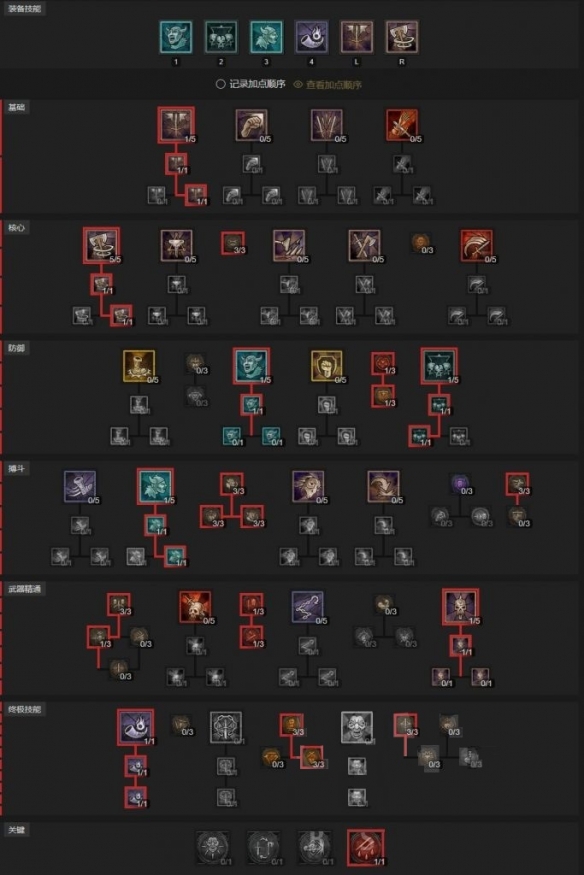Click the 3/3 passive node in 核心 row
The width and height of the screenshot is (584, 875).
(233, 244)
